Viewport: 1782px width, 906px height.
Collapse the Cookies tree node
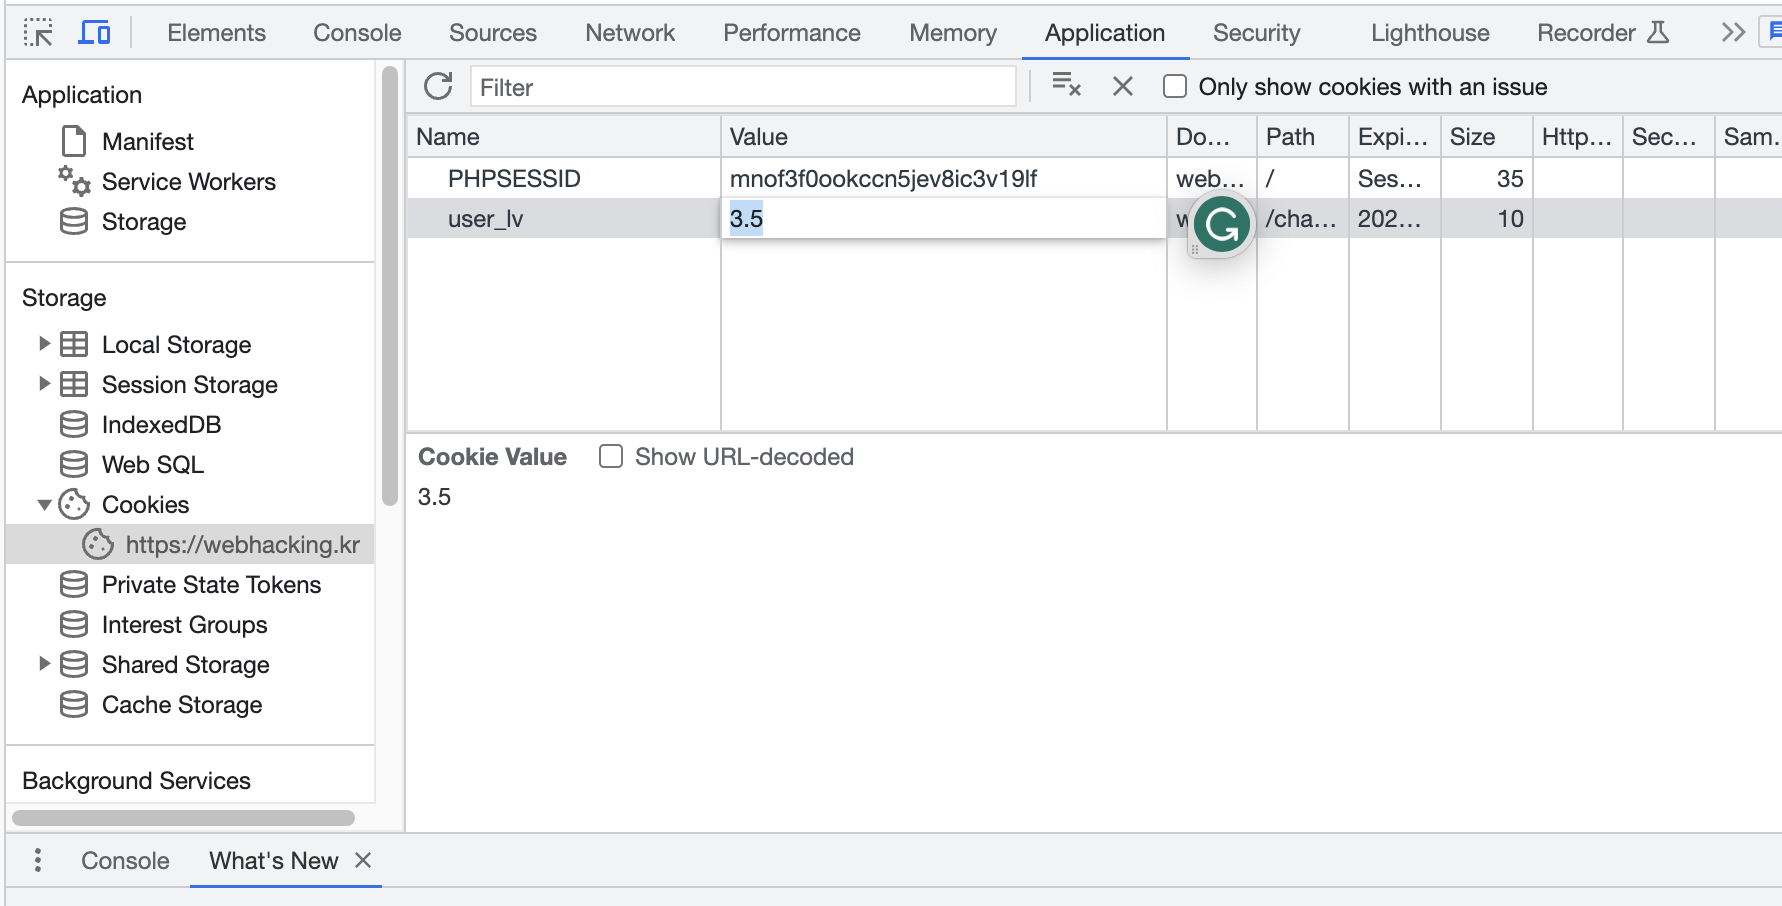point(44,505)
